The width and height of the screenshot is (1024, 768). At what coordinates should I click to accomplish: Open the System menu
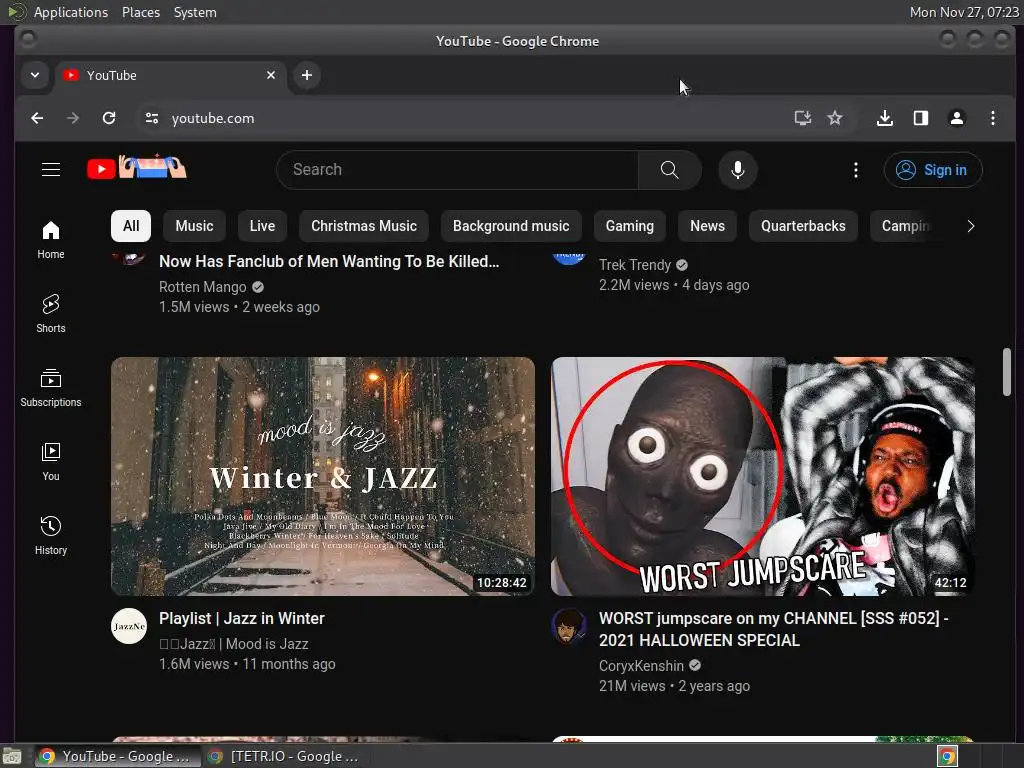pyautogui.click(x=195, y=12)
